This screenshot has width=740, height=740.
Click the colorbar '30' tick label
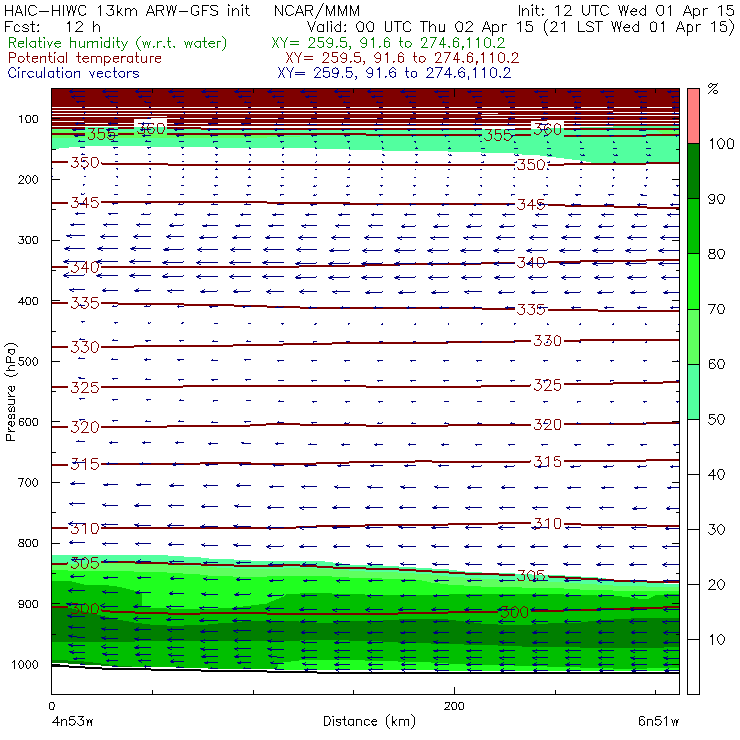pyautogui.click(x=716, y=530)
